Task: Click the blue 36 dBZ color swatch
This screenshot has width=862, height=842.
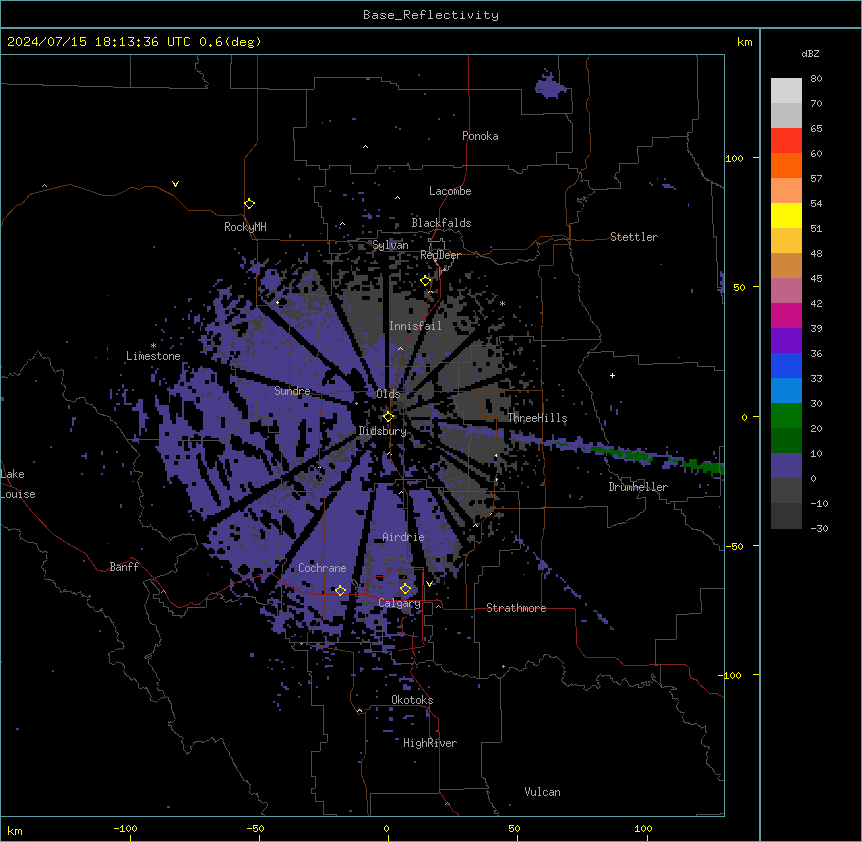Action: [x=786, y=365]
